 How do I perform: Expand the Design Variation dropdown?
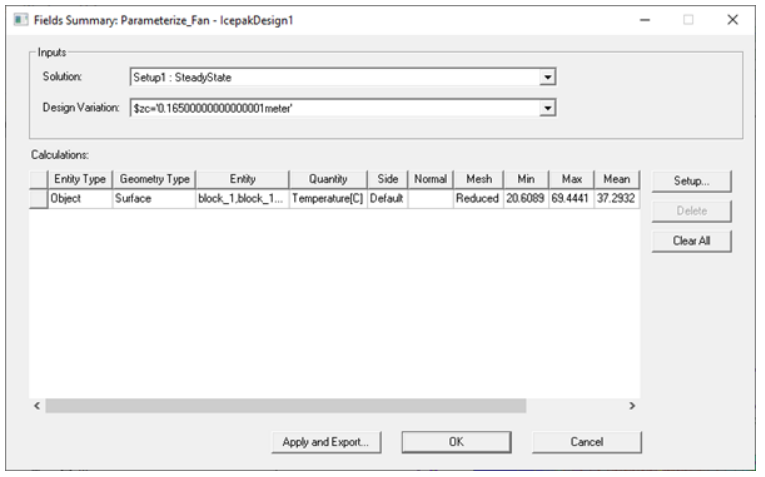[x=547, y=107]
